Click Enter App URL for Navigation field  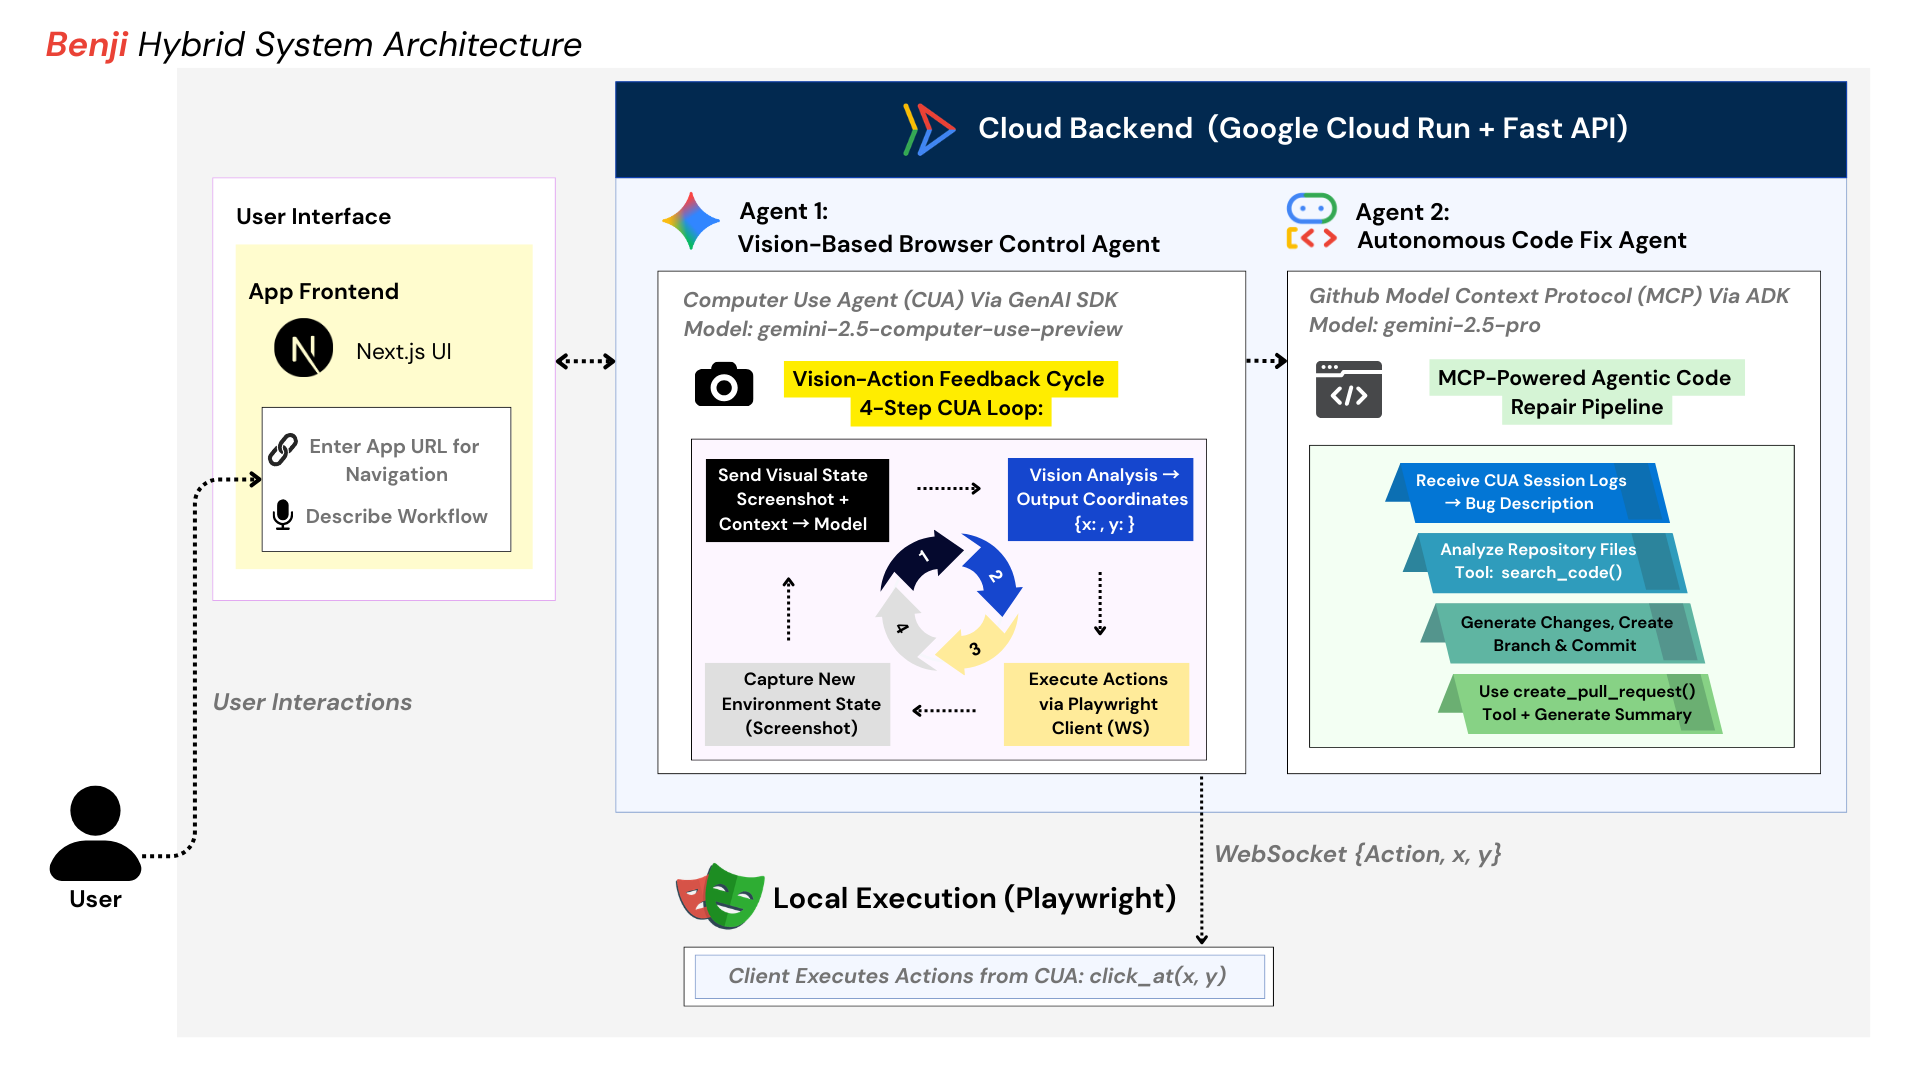pos(394,460)
